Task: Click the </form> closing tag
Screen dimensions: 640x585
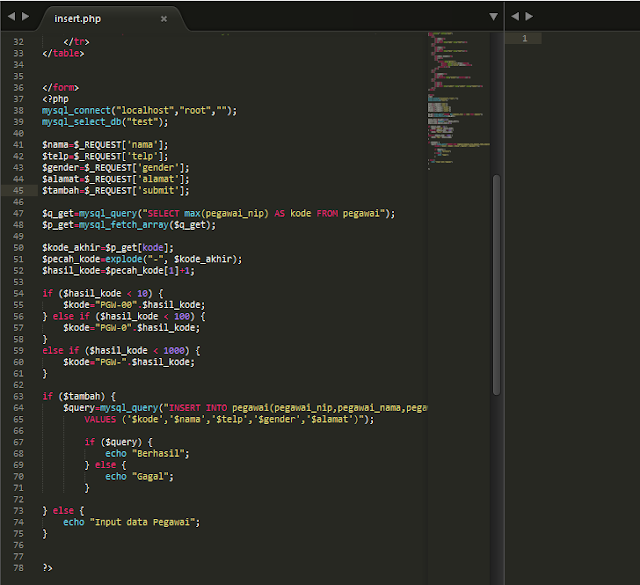Action: coord(60,88)
